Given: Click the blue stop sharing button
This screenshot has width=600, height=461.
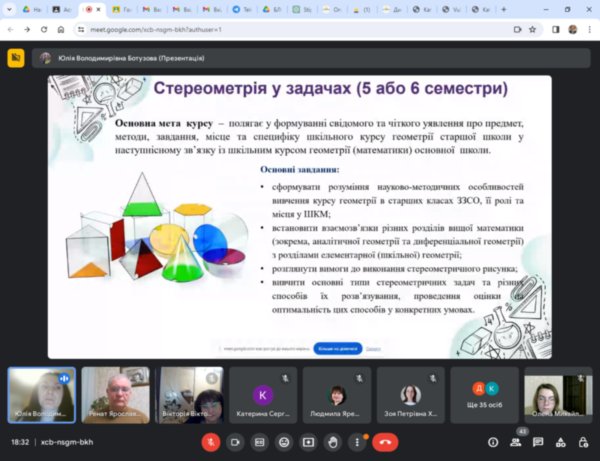Looking at the screenshot, I should (x=337, y=348).
